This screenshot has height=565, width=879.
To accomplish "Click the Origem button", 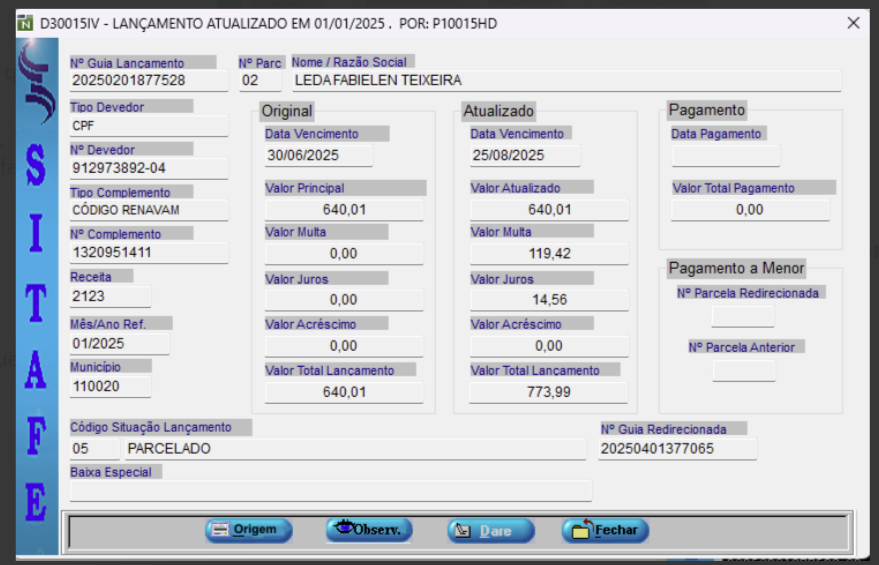I will 248,530.
